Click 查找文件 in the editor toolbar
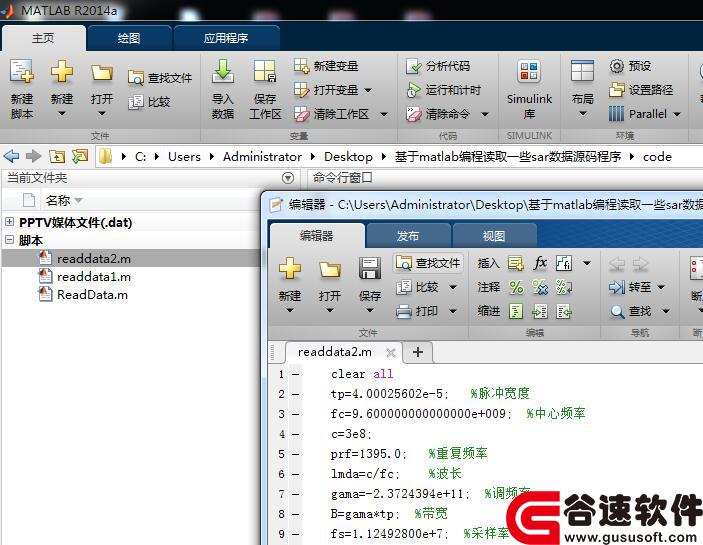 click(x=429, y=263)
